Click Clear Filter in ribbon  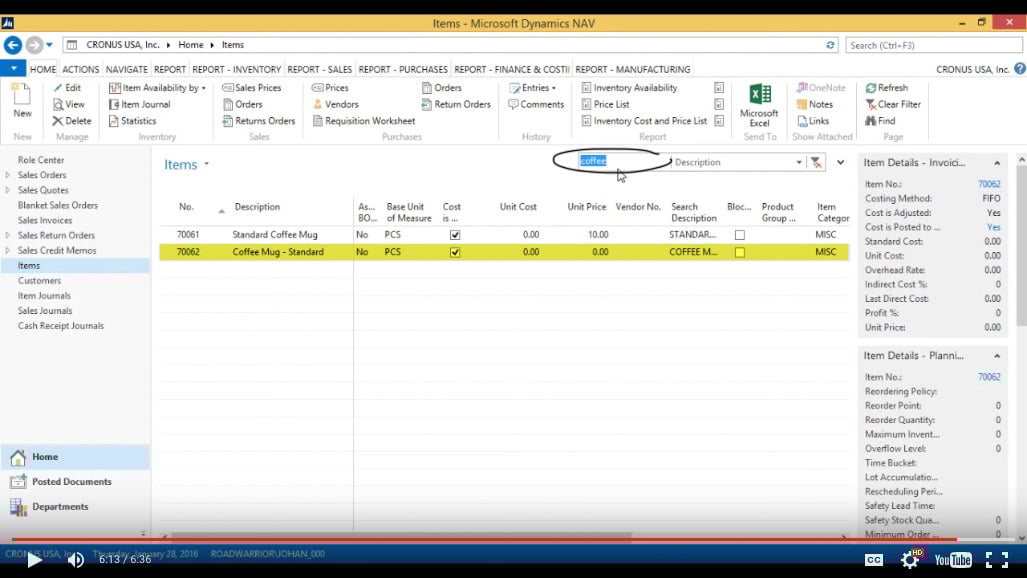[893, 104]
